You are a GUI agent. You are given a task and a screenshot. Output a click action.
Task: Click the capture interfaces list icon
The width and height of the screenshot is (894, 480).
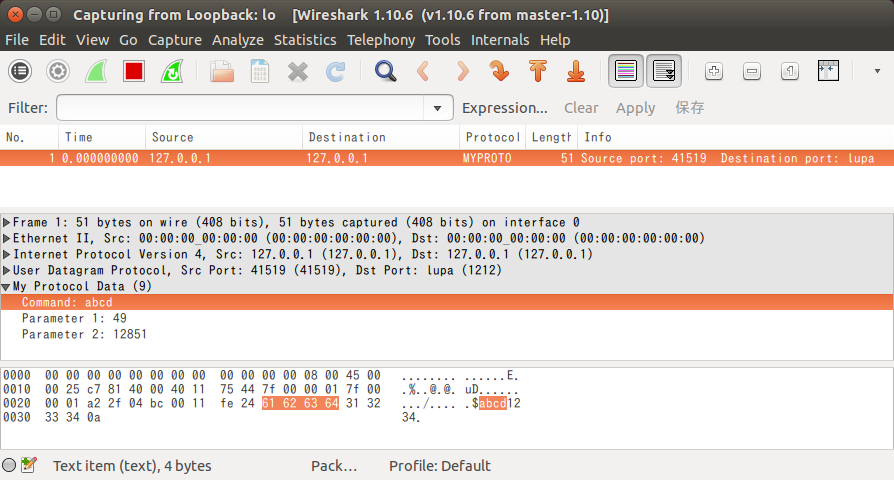[20, 71]
